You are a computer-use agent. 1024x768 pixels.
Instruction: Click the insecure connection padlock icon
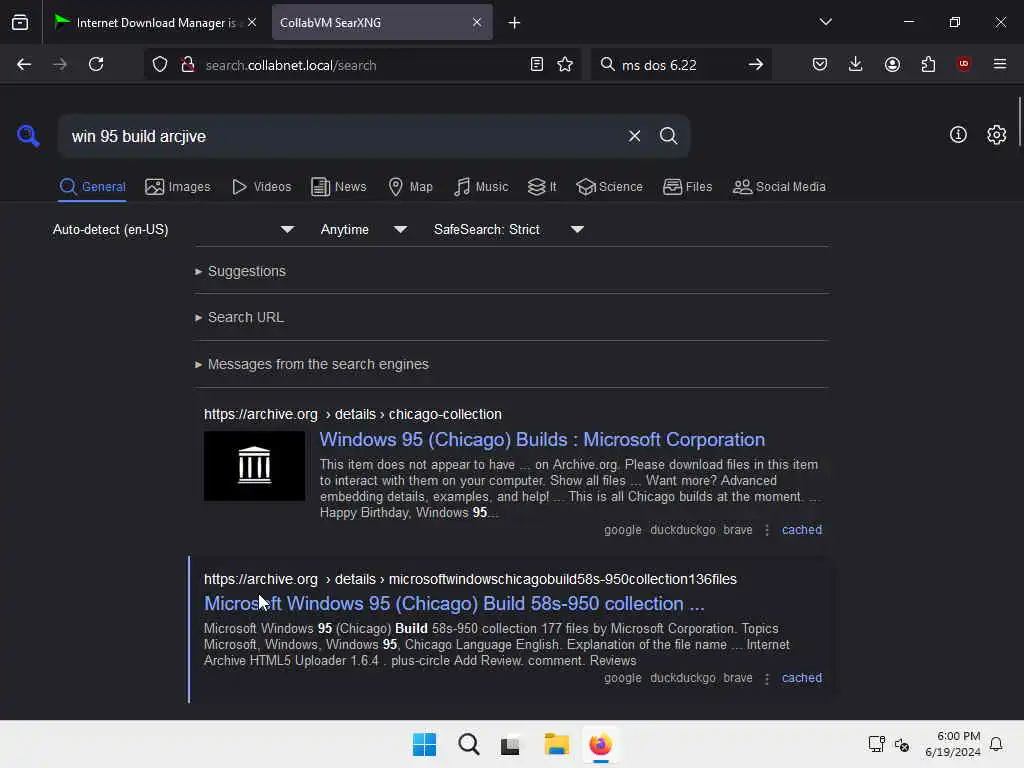tap(187, 64)
